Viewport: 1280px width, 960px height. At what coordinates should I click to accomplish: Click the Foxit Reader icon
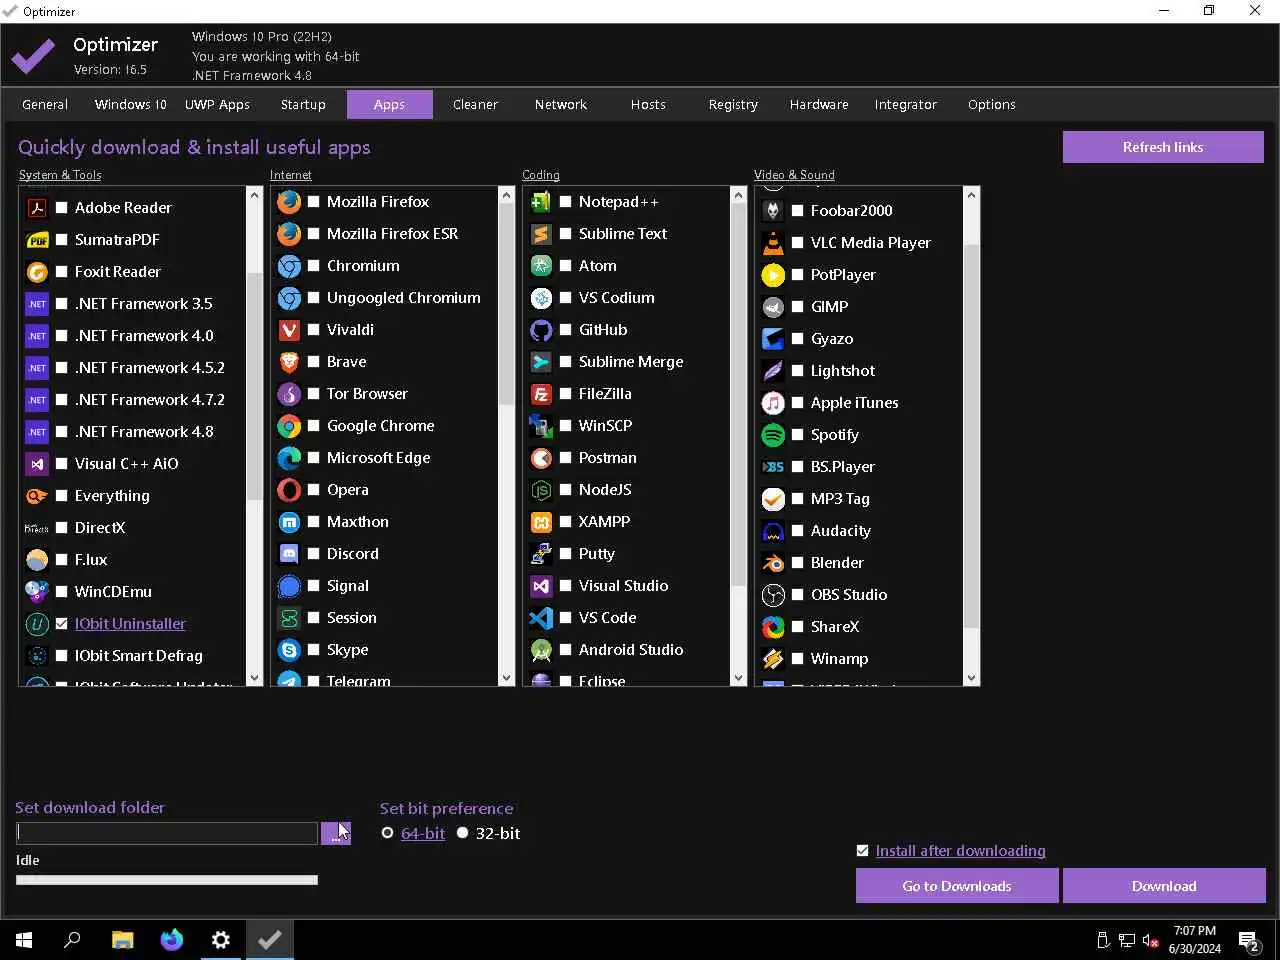(37, 272)
